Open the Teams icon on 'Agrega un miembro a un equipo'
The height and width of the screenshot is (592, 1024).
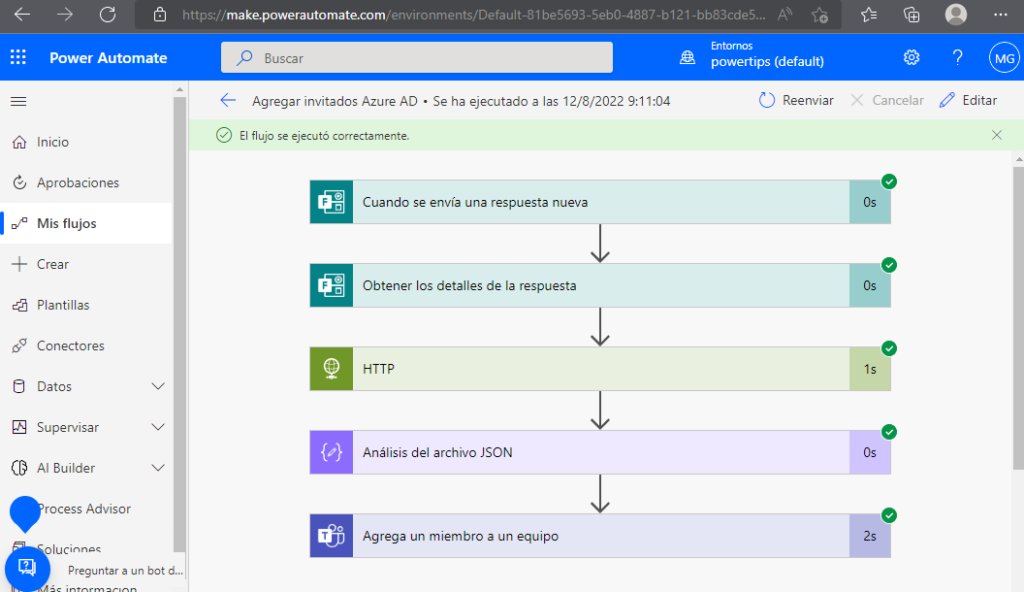pos(330,536)
